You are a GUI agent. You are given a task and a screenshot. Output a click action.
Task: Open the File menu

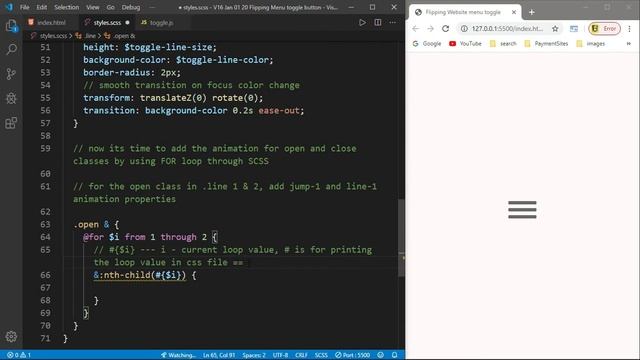pos(24,7)
